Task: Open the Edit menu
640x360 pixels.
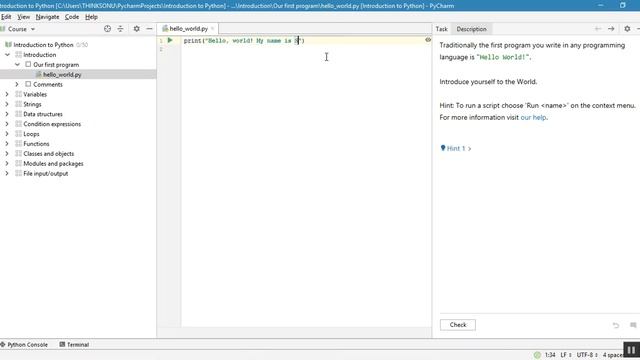Action: (x=6, y=17)
